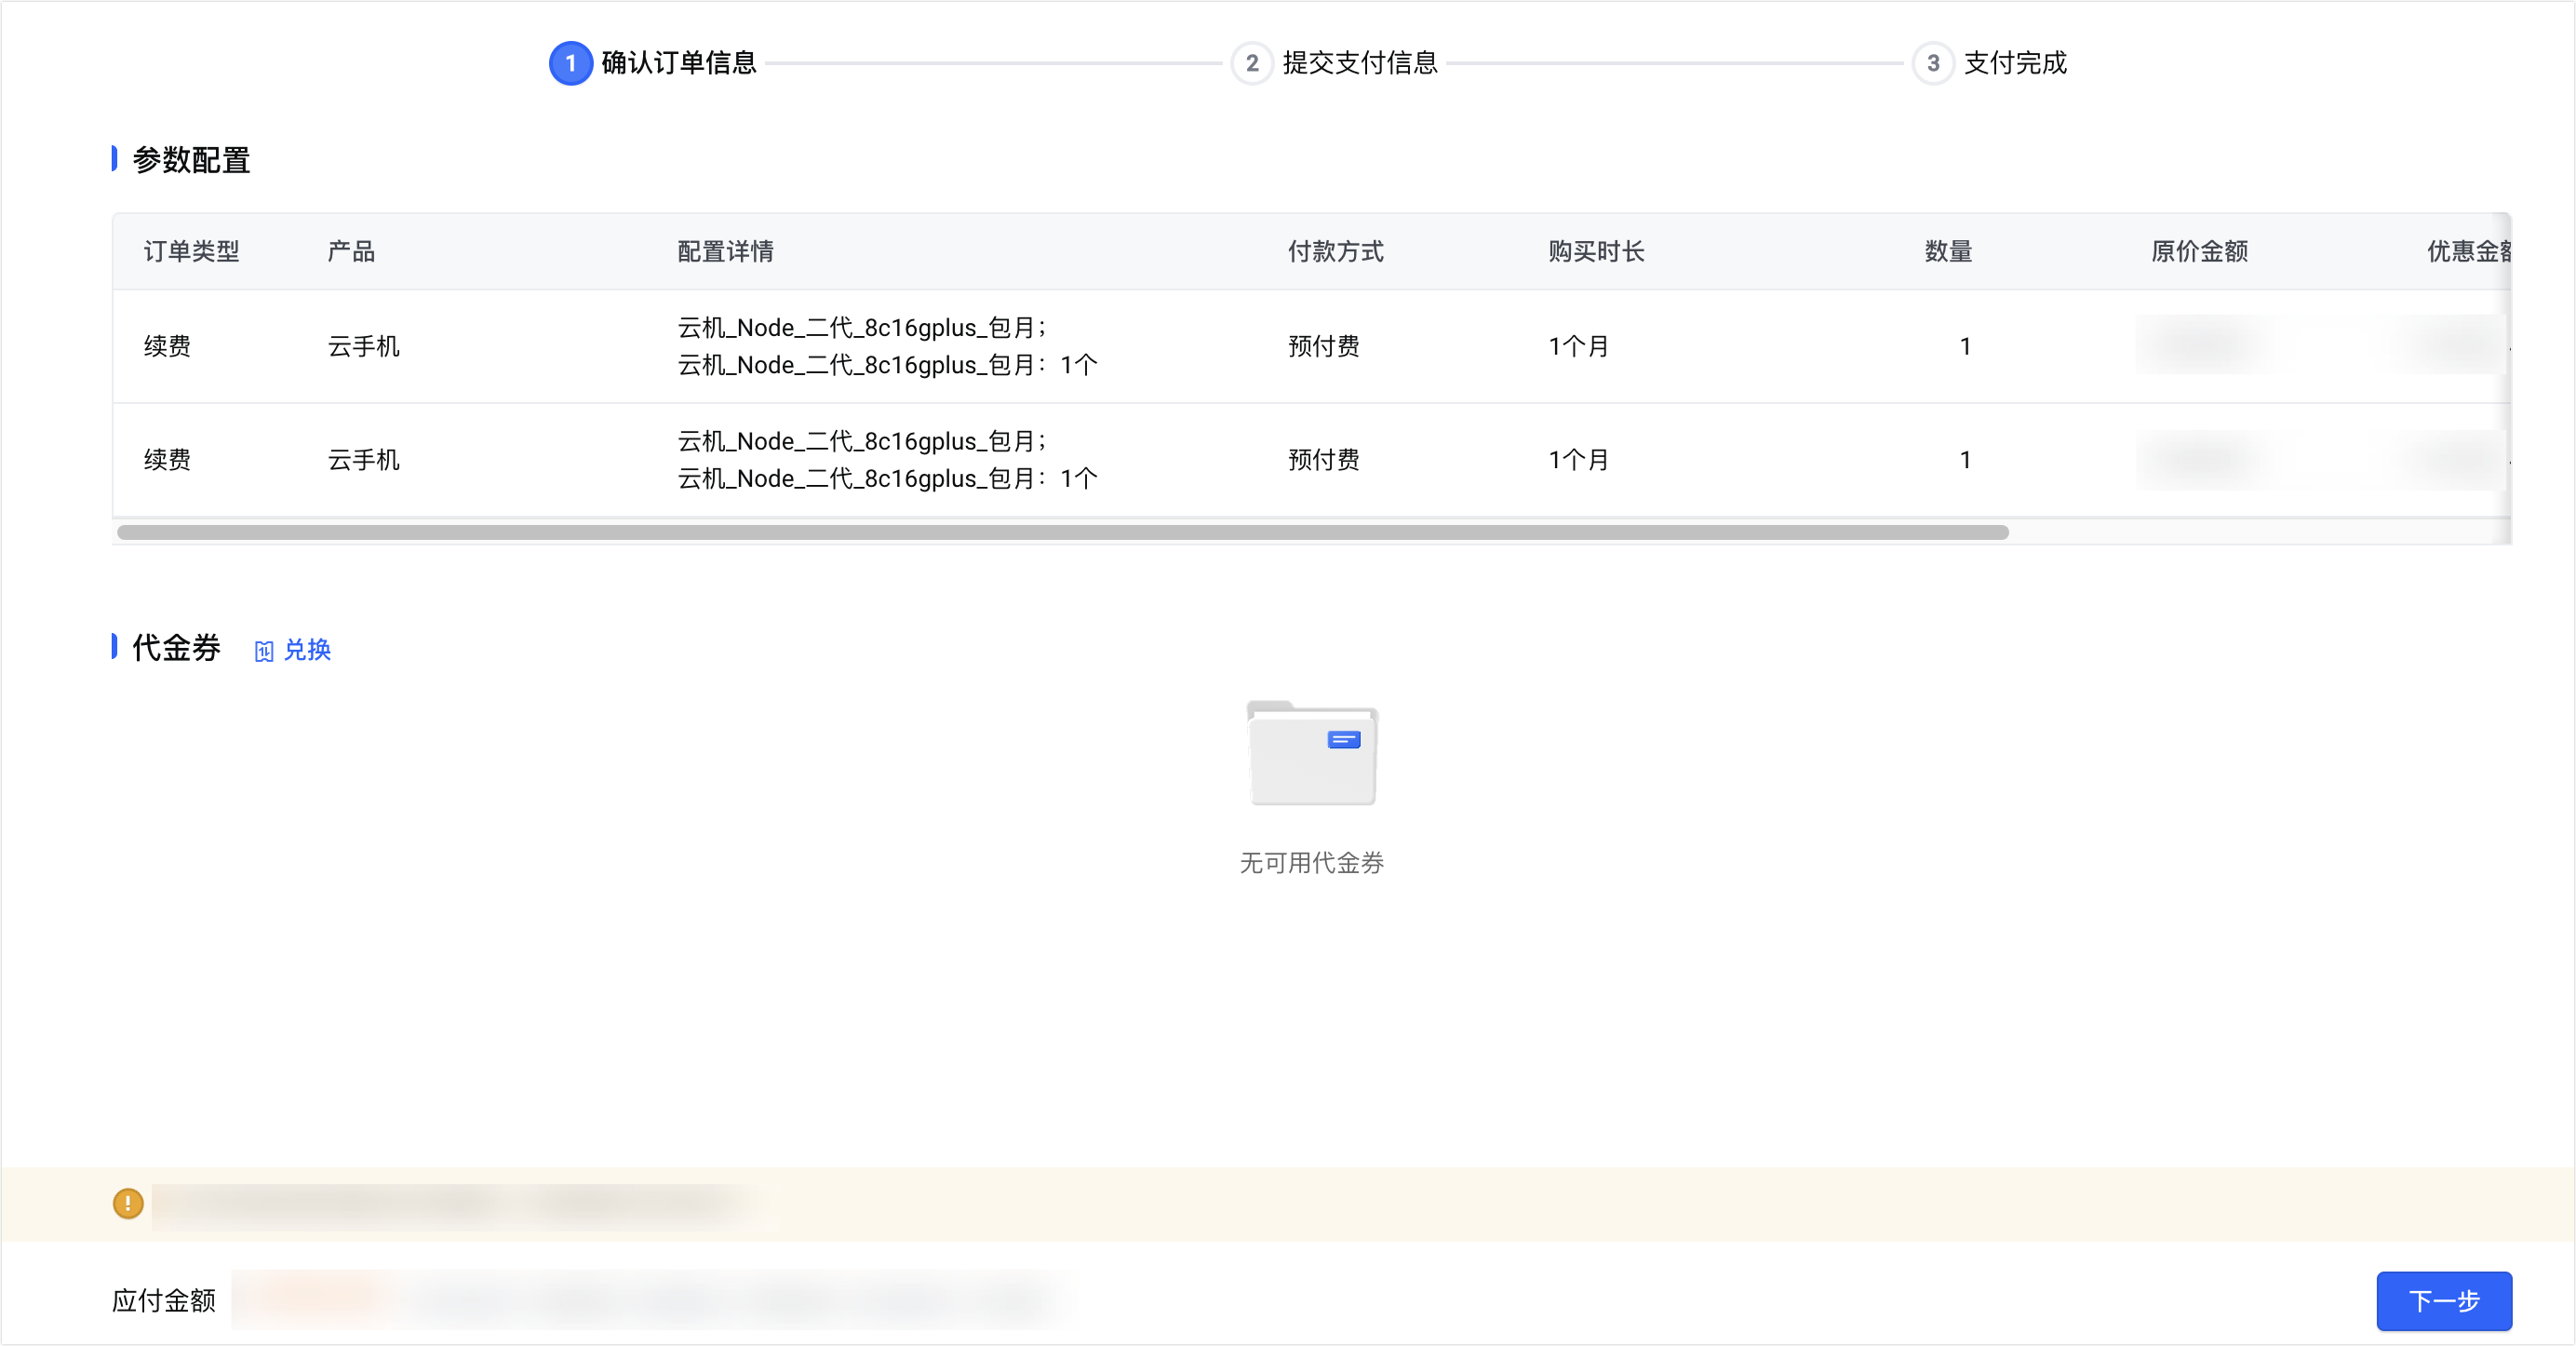Click the 下一步 button
The height and width of the screenshot is (1346, 2576).
pyautogui.click(x=2443, y=1300)
